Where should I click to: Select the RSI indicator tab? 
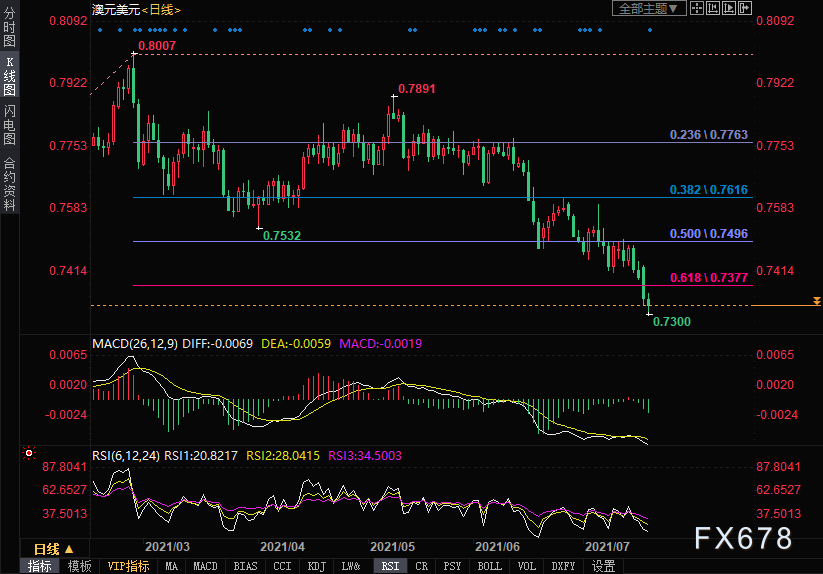390,566
